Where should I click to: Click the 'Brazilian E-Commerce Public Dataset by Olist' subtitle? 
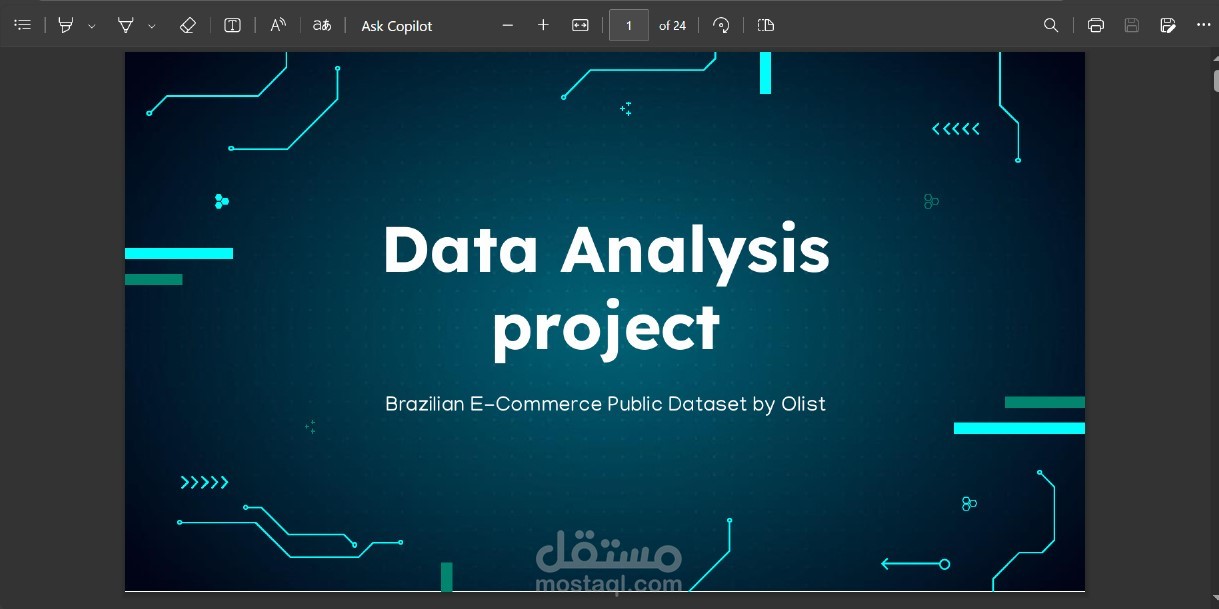[606, 405]
